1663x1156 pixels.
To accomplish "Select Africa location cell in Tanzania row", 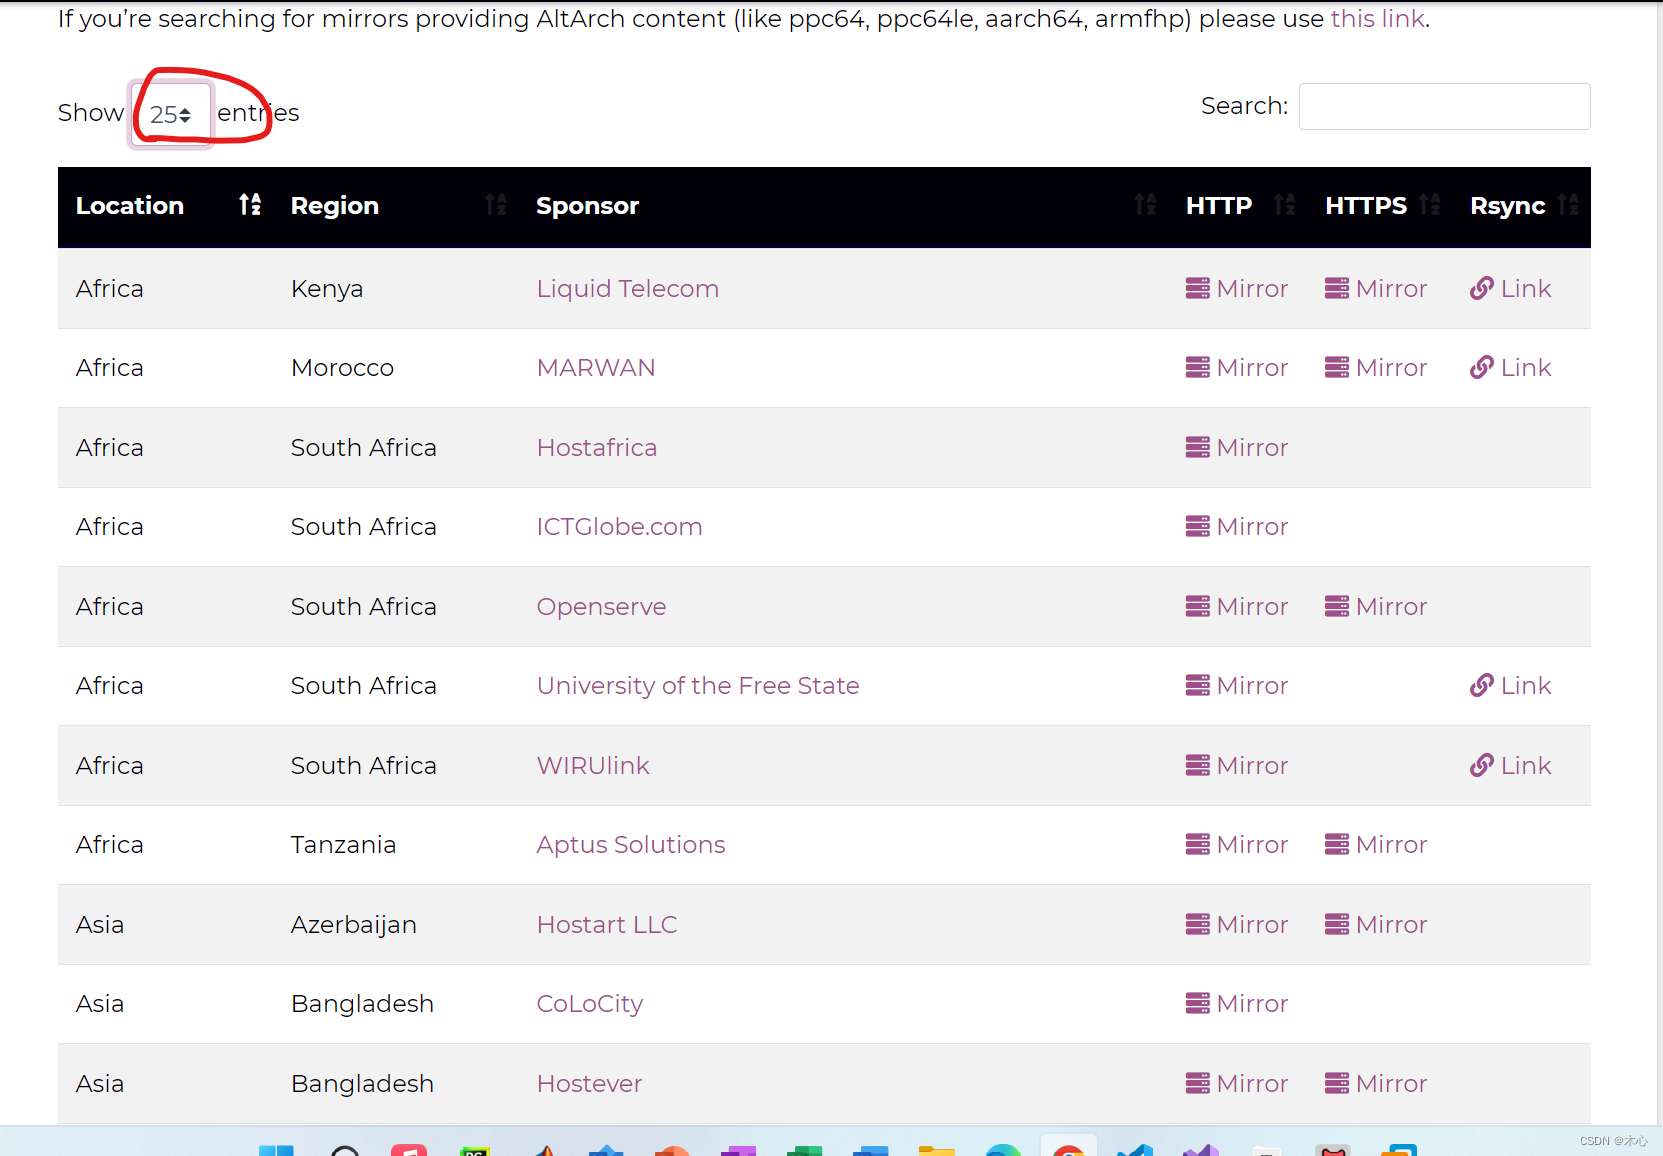I will pos(110,845).
